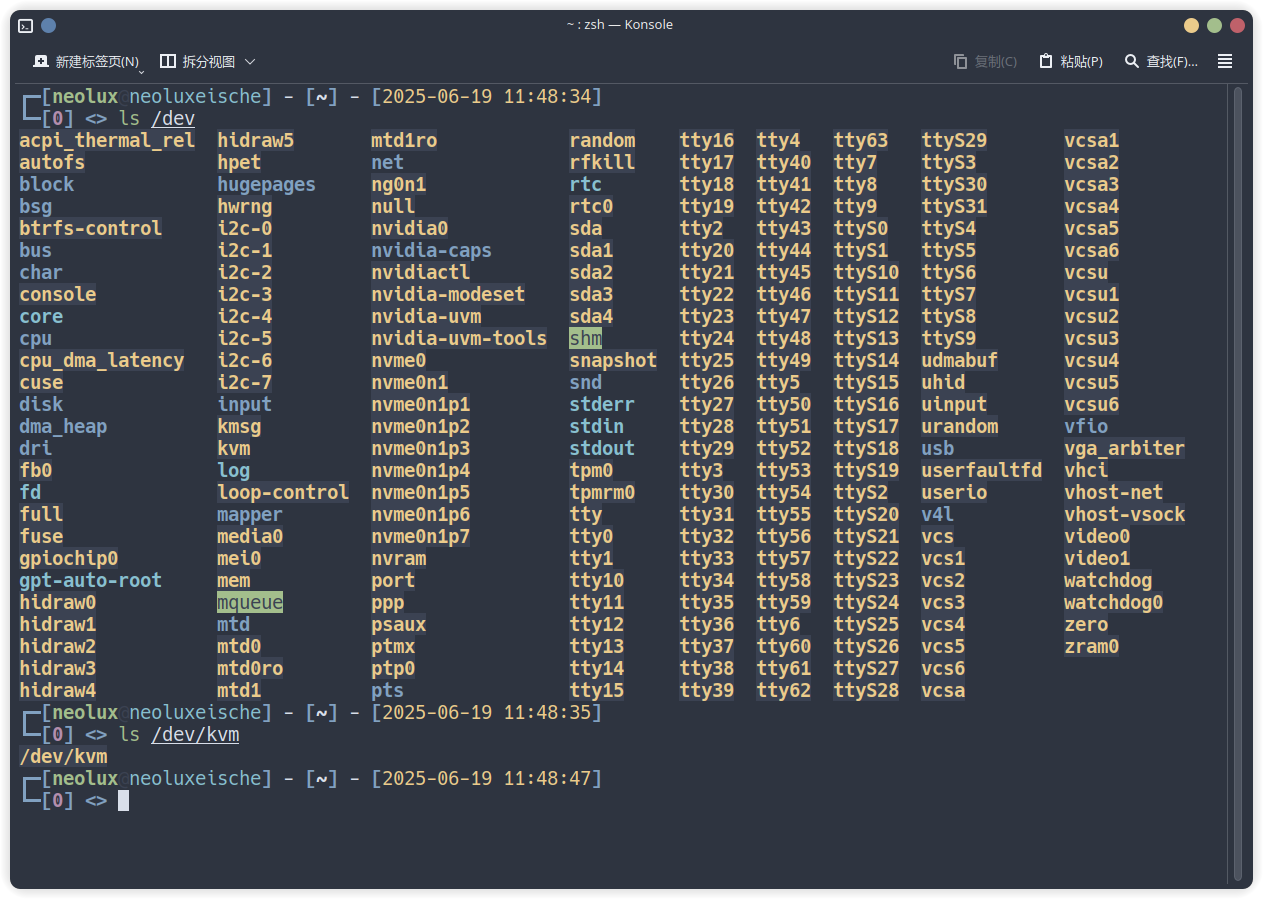Click the underlined /dev/kvm command argument
Viewport: 1263px width, 899px height.
(195, 735)
